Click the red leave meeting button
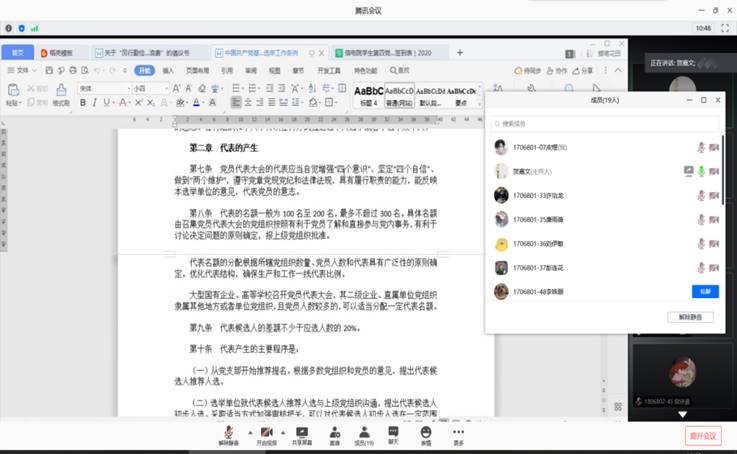 click(702, 435)
